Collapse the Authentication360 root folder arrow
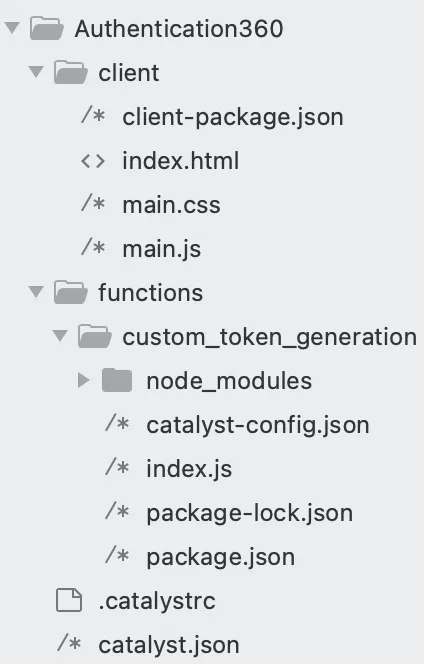The height and width of the screenshot is (664, 424). point(12,28)
